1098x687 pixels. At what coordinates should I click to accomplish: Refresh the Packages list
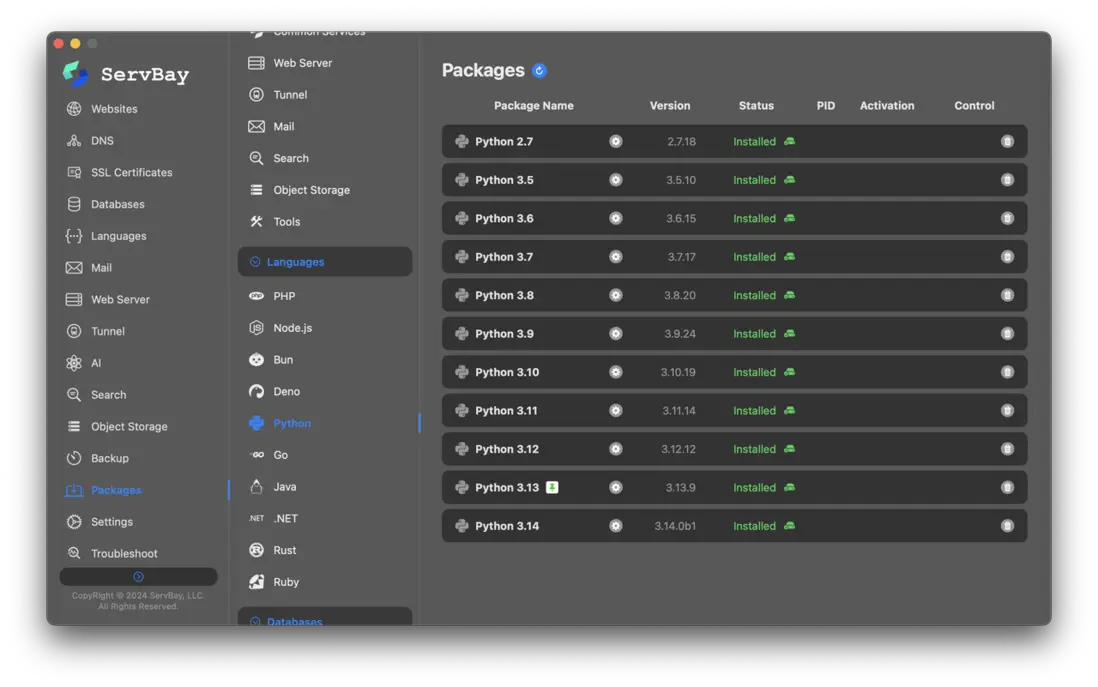click(x=539, y=71)
